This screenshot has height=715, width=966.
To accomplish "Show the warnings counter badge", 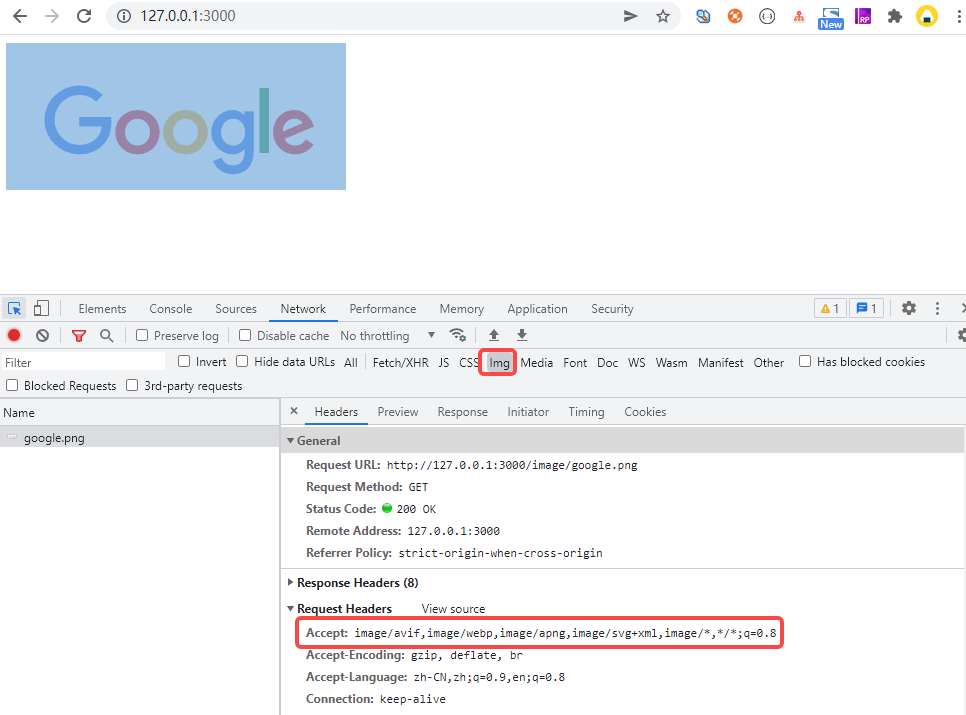I will 830,308.
